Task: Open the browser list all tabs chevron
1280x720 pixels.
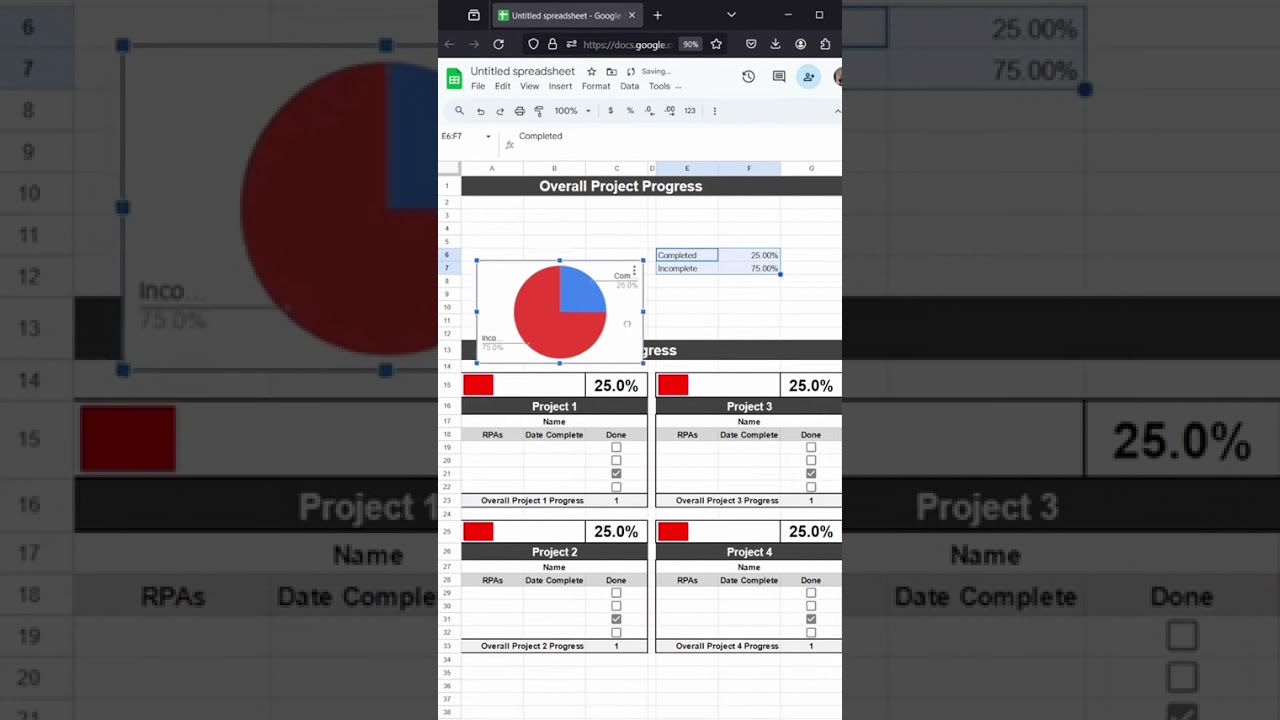Action: (731, 15)
